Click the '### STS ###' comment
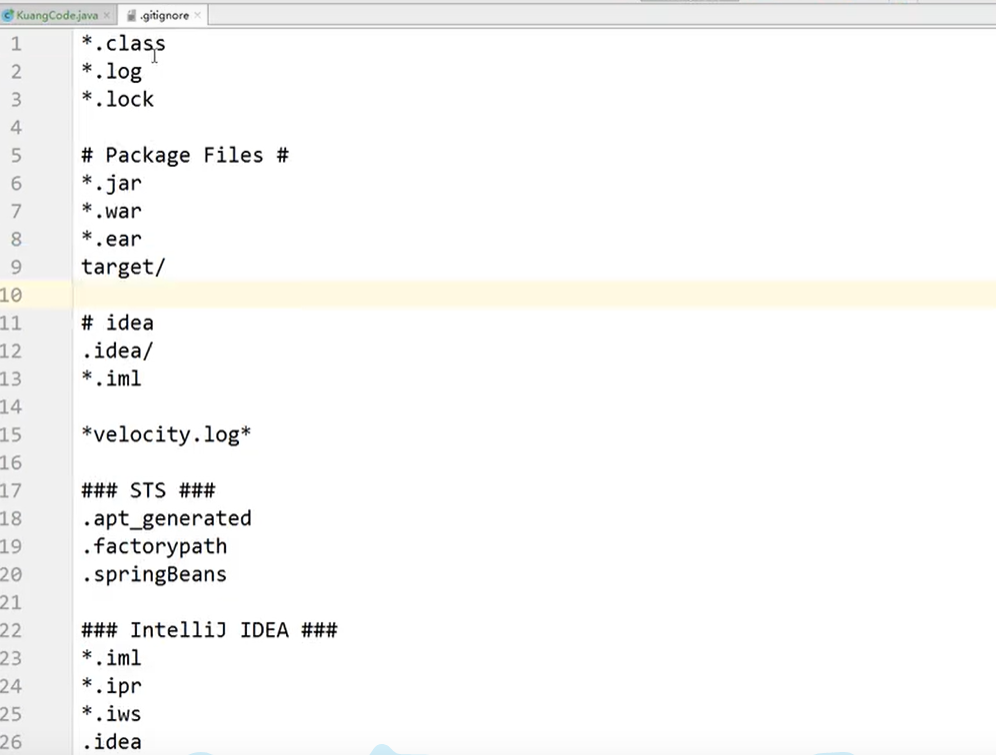 point(149,490)
